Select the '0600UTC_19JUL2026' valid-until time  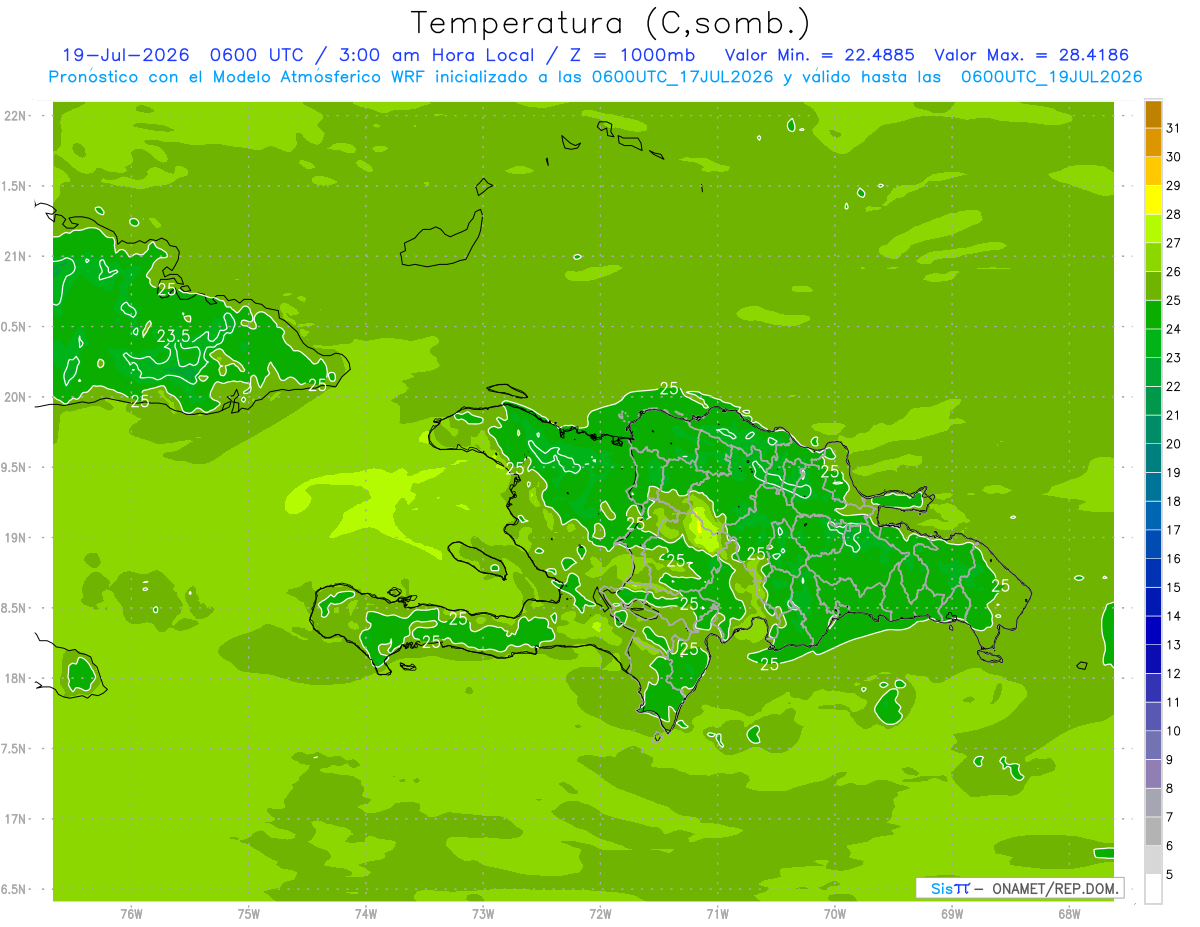coord(1052,77)
